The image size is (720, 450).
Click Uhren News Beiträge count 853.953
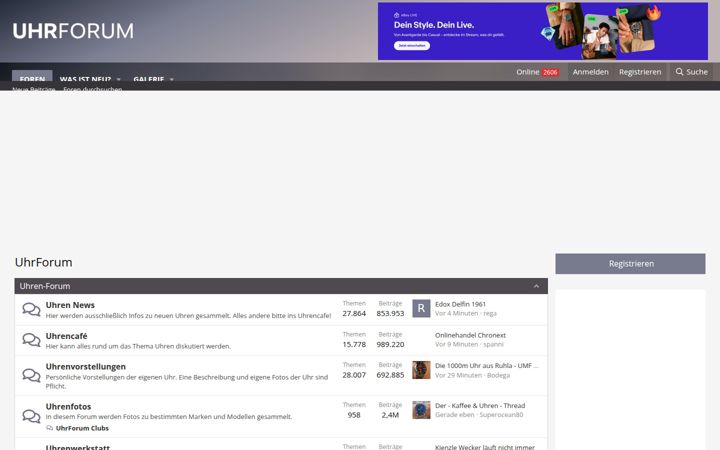tap(390, 313)
